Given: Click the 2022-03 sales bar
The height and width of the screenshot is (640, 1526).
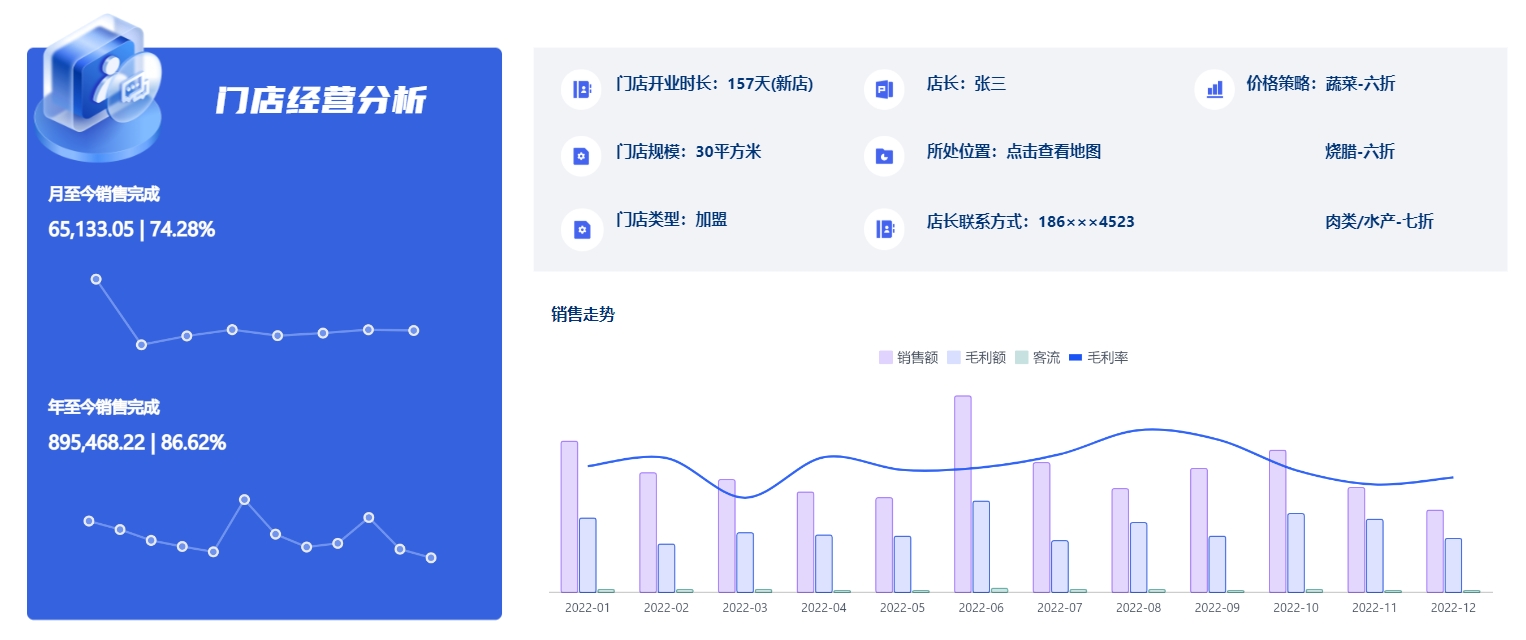Looking at the screenshot, I should click(727, 536).
